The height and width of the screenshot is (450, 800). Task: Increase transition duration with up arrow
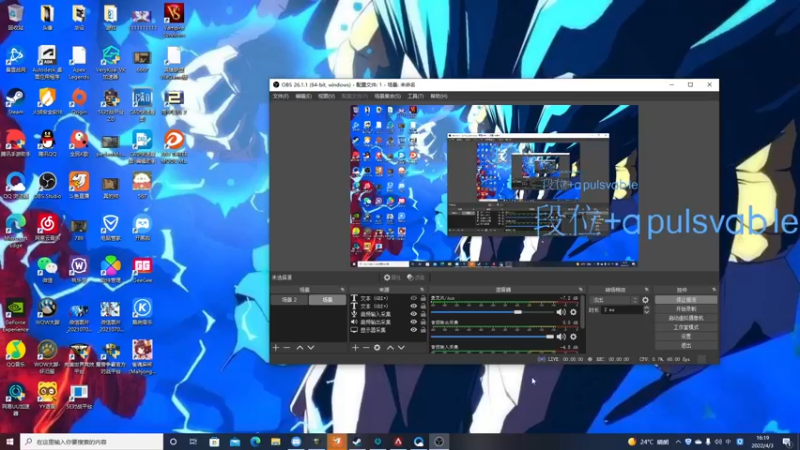point(646,308)
